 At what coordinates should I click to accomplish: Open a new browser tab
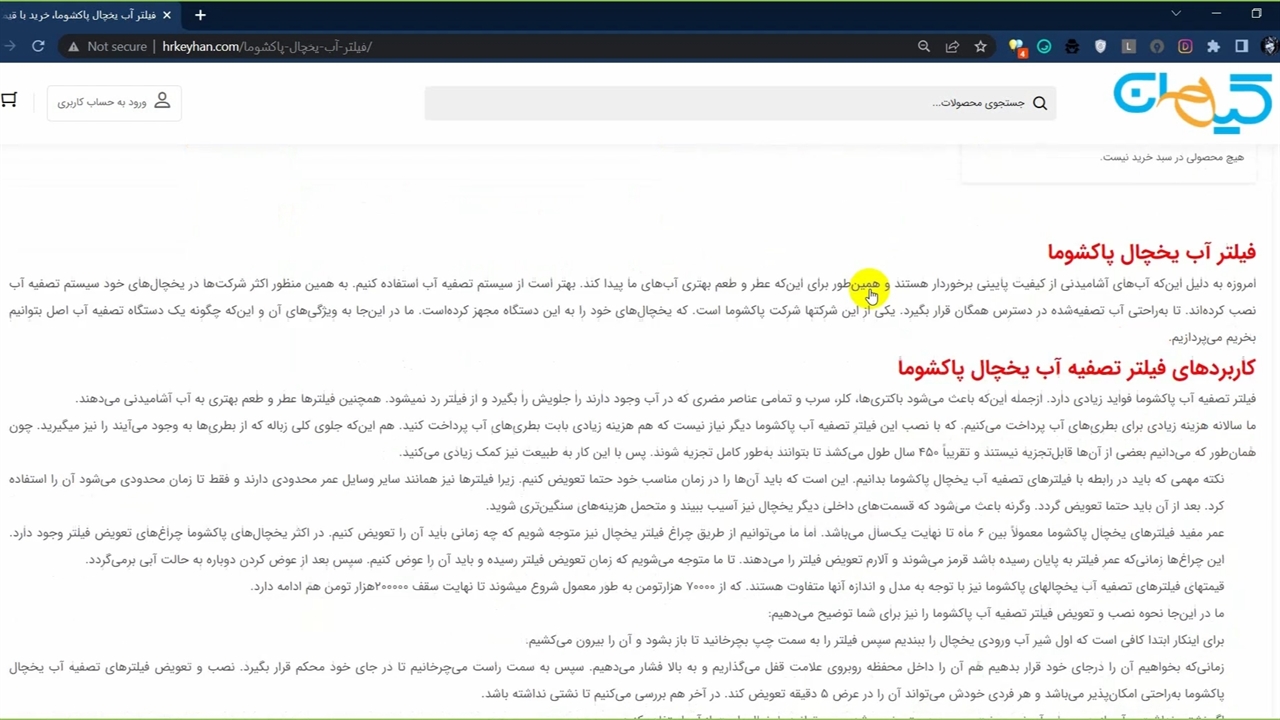[200, 15]
